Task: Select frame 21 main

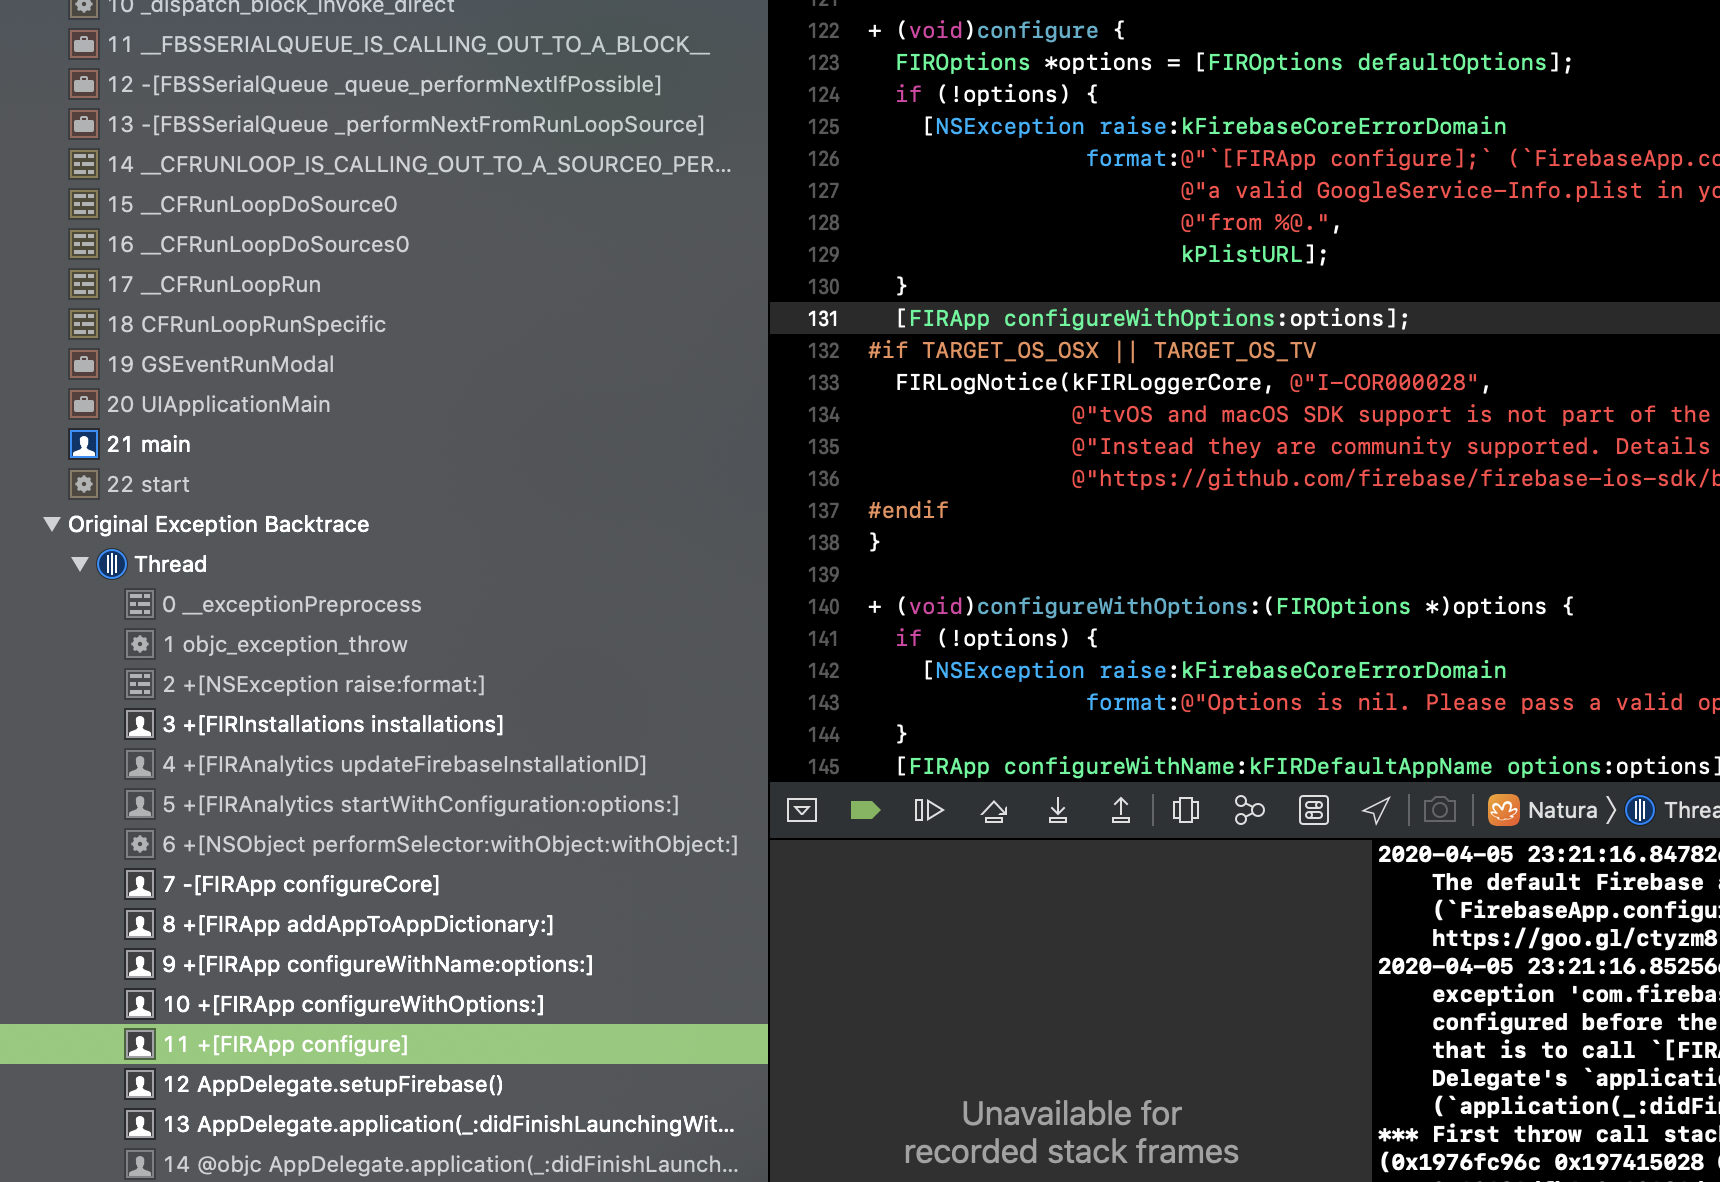Action: pos(384,444)
